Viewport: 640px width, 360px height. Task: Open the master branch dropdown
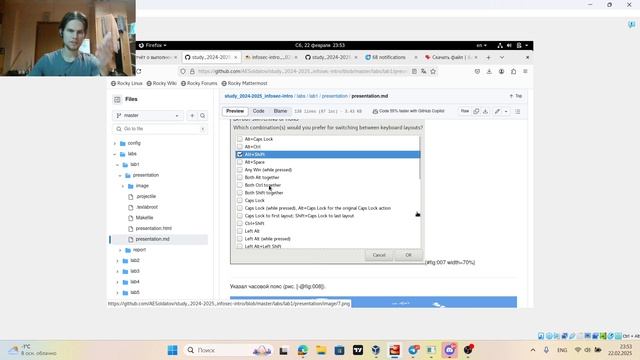point(148,116)
